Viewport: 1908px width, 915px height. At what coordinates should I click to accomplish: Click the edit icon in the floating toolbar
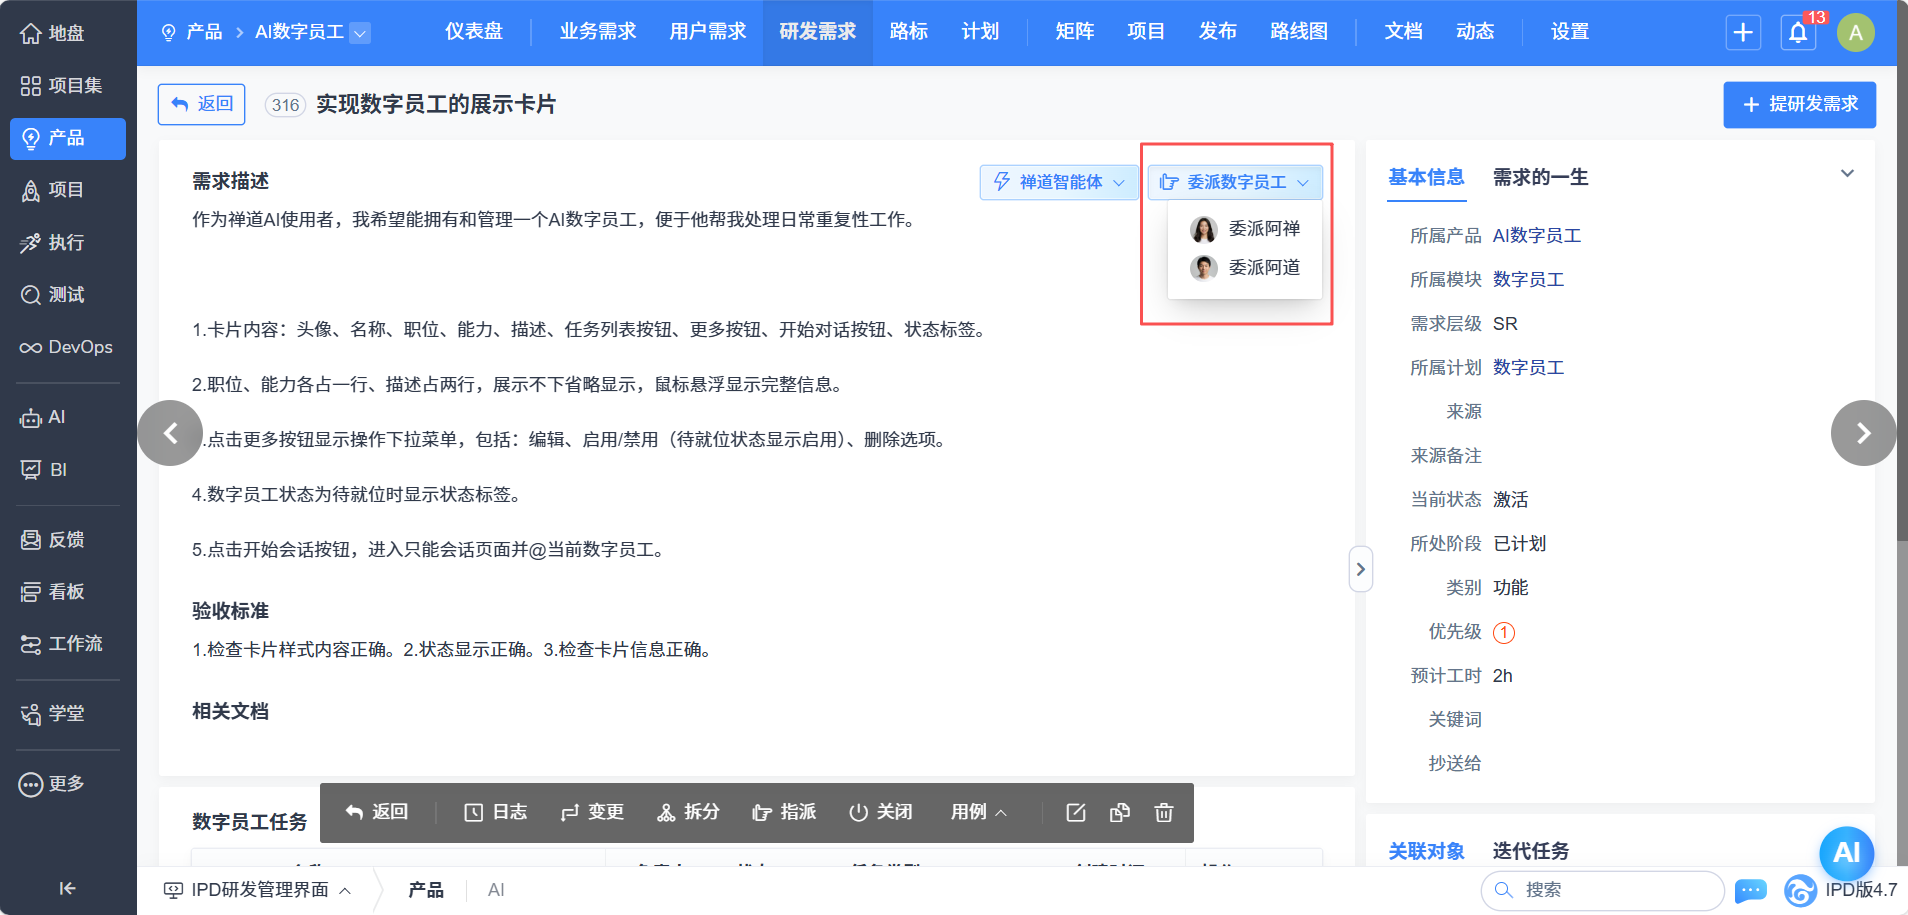coord(1076,813)
